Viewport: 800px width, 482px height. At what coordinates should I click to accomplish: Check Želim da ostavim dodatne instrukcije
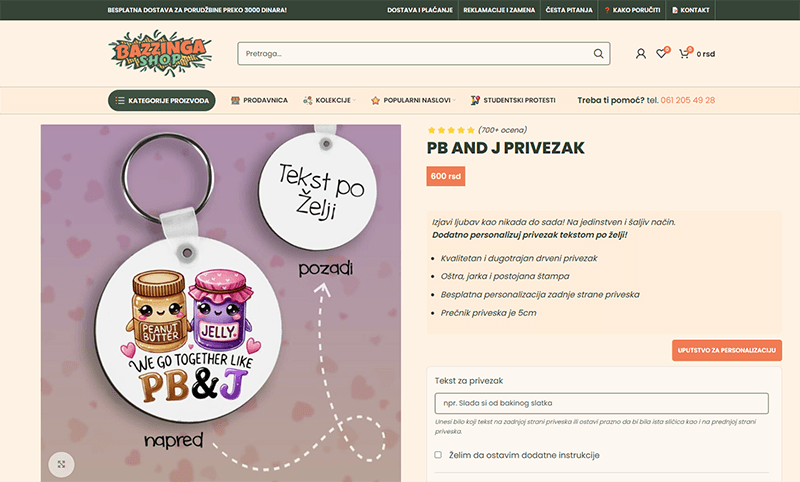click(438, 454)
